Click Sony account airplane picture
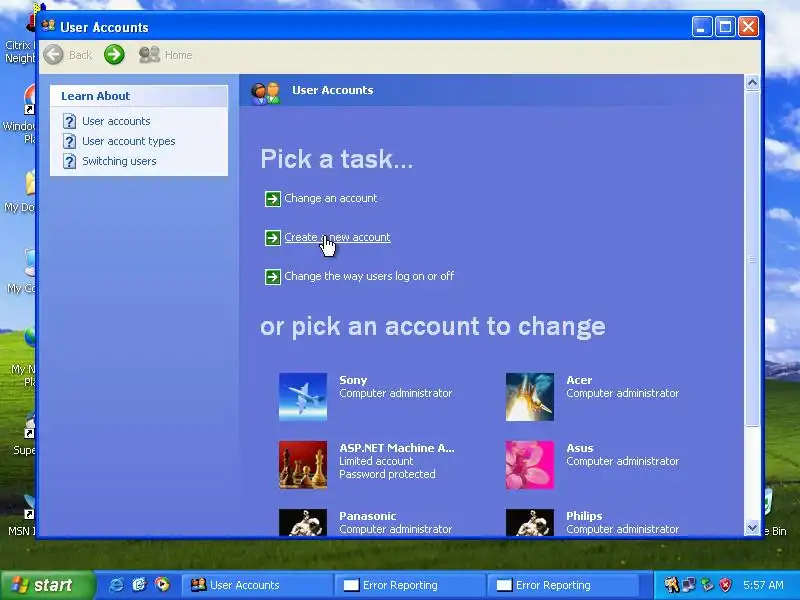This screenshot has height=600, width=800. pyautogui.click(x=303, y=397)
